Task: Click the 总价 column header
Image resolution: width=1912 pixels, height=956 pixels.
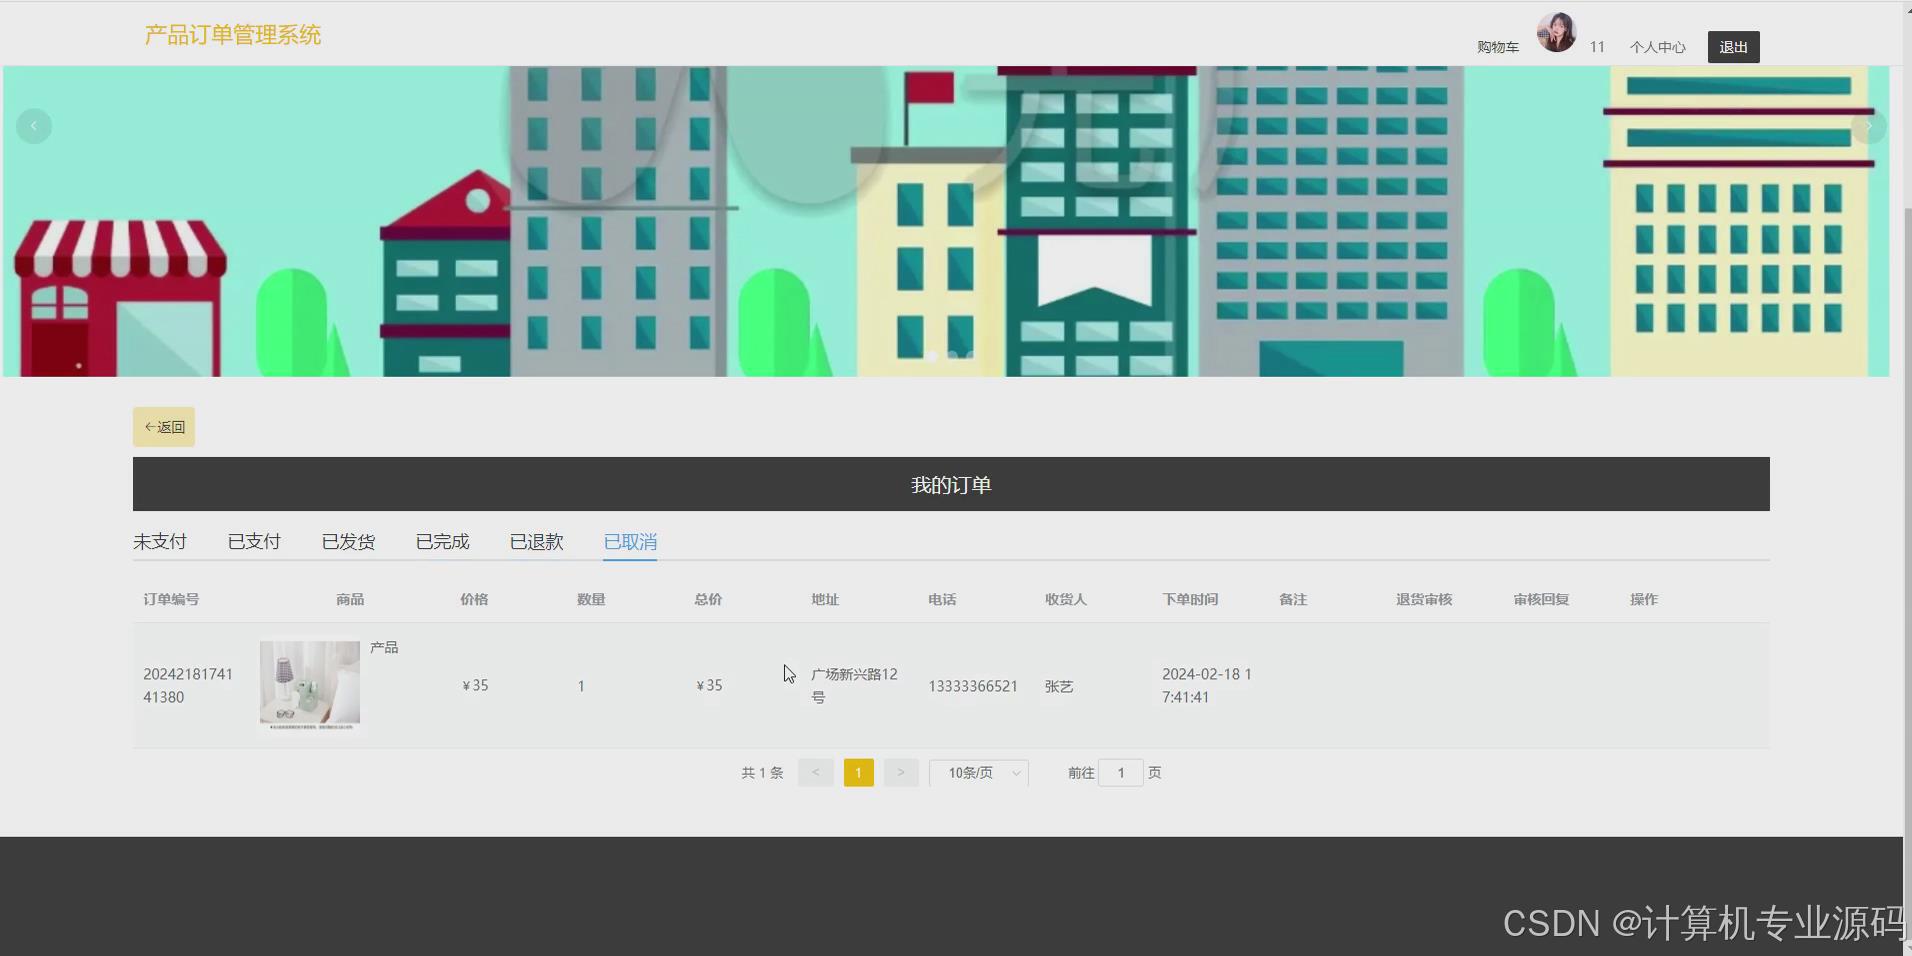Action: 708,599
